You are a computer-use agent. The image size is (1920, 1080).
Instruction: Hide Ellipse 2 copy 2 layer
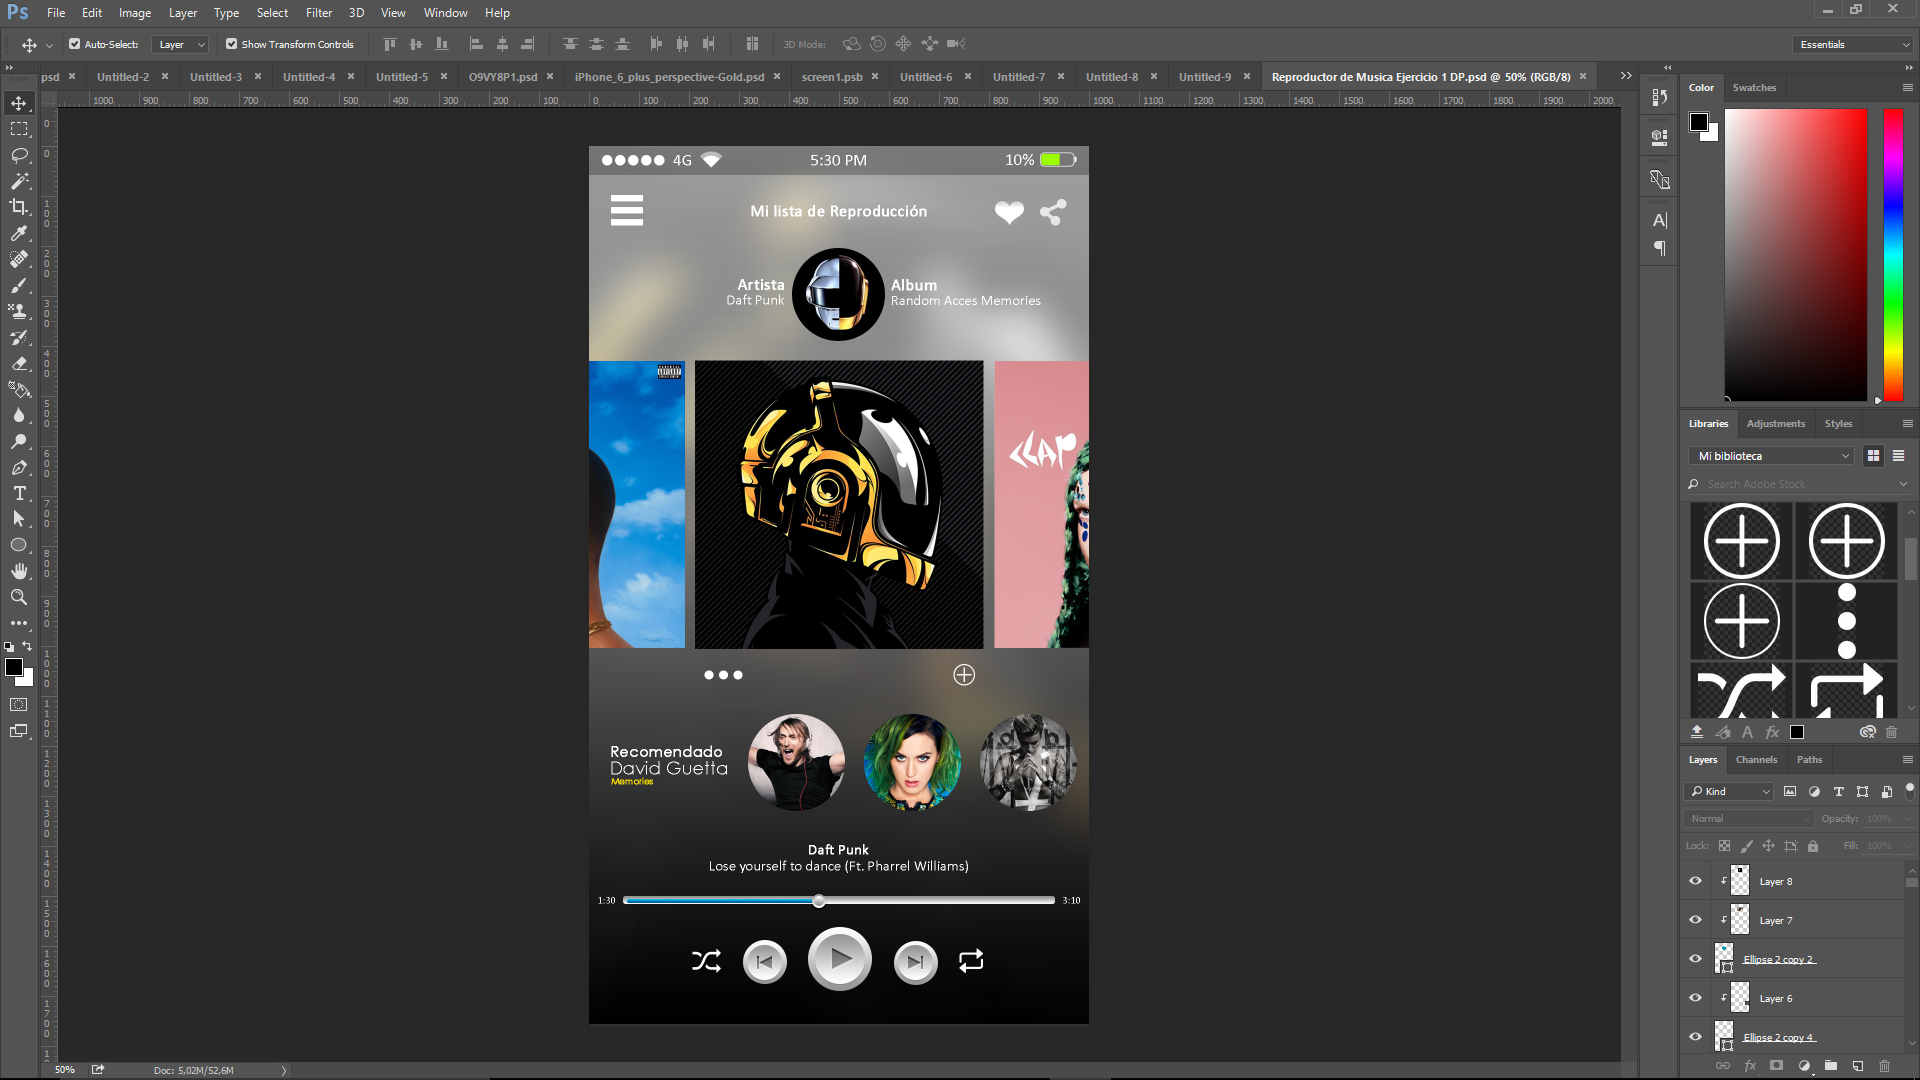point(1695,959)
